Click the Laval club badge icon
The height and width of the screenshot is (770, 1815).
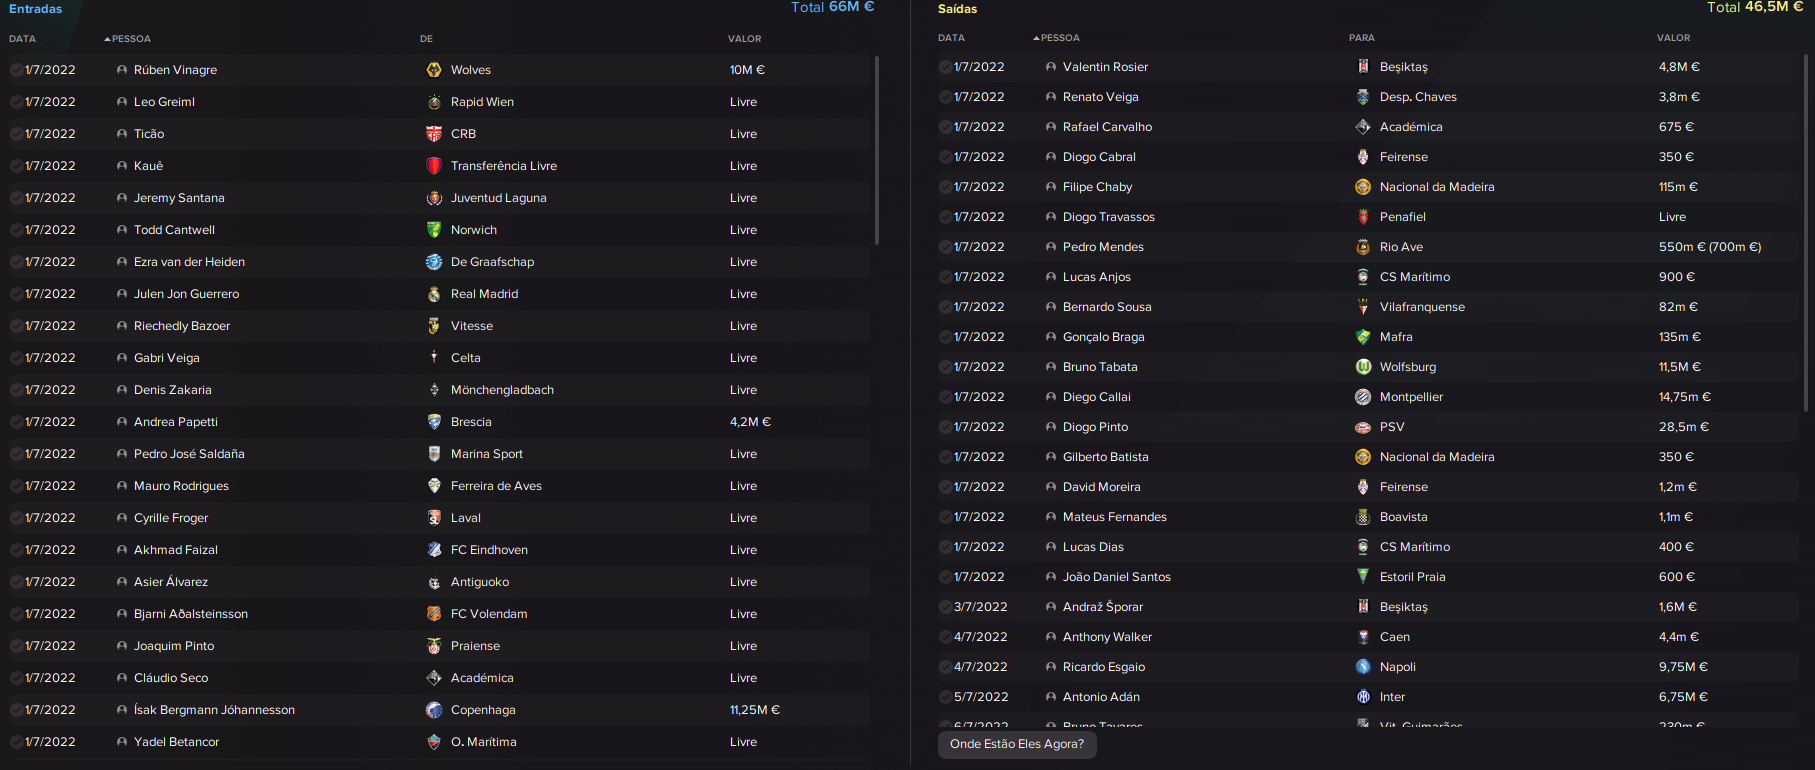click(434, 518)
